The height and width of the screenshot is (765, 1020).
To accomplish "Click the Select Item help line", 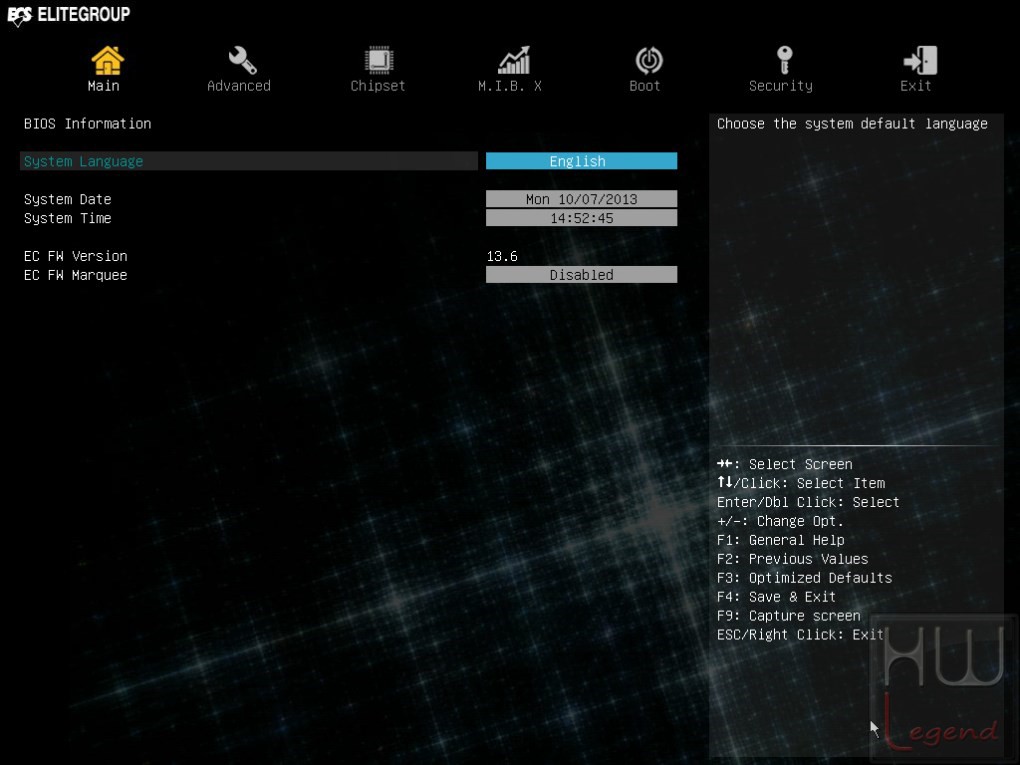I will [x=801, y=483].
